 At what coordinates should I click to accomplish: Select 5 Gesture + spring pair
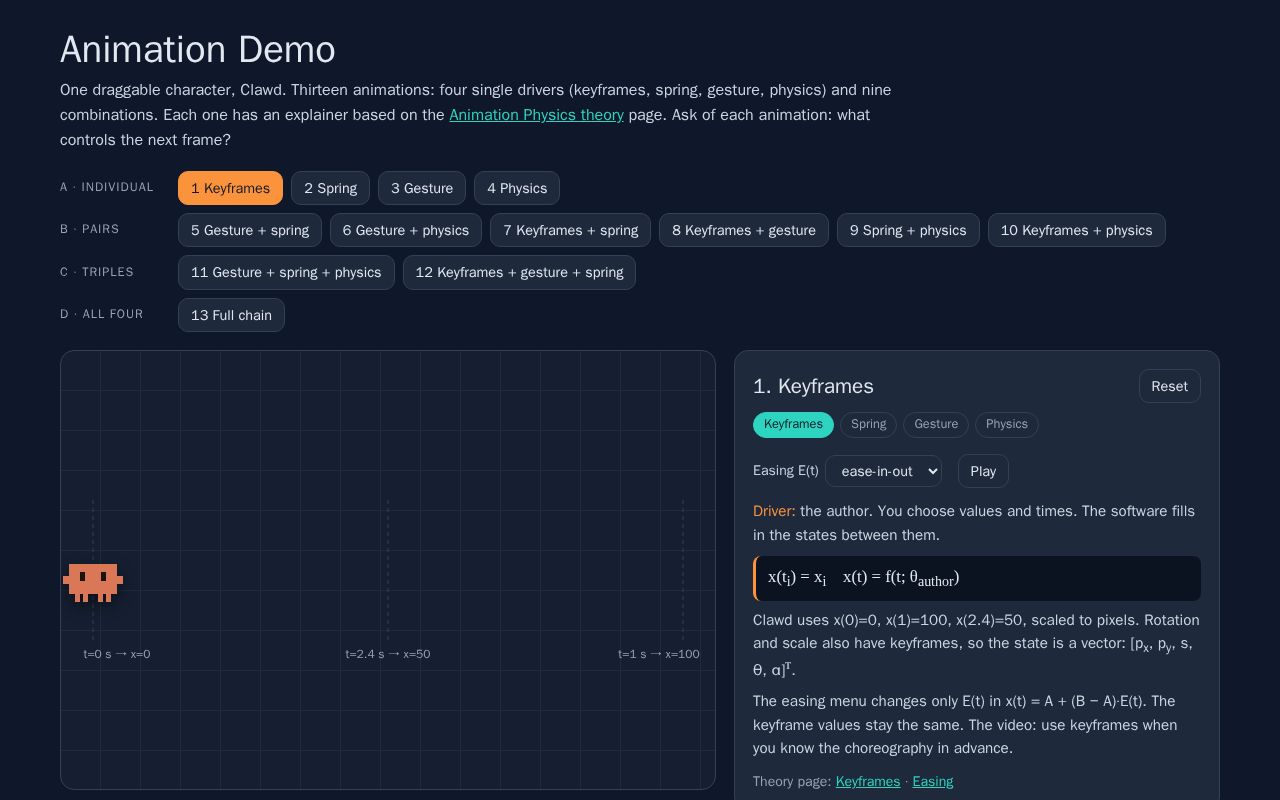coord(250,230)
